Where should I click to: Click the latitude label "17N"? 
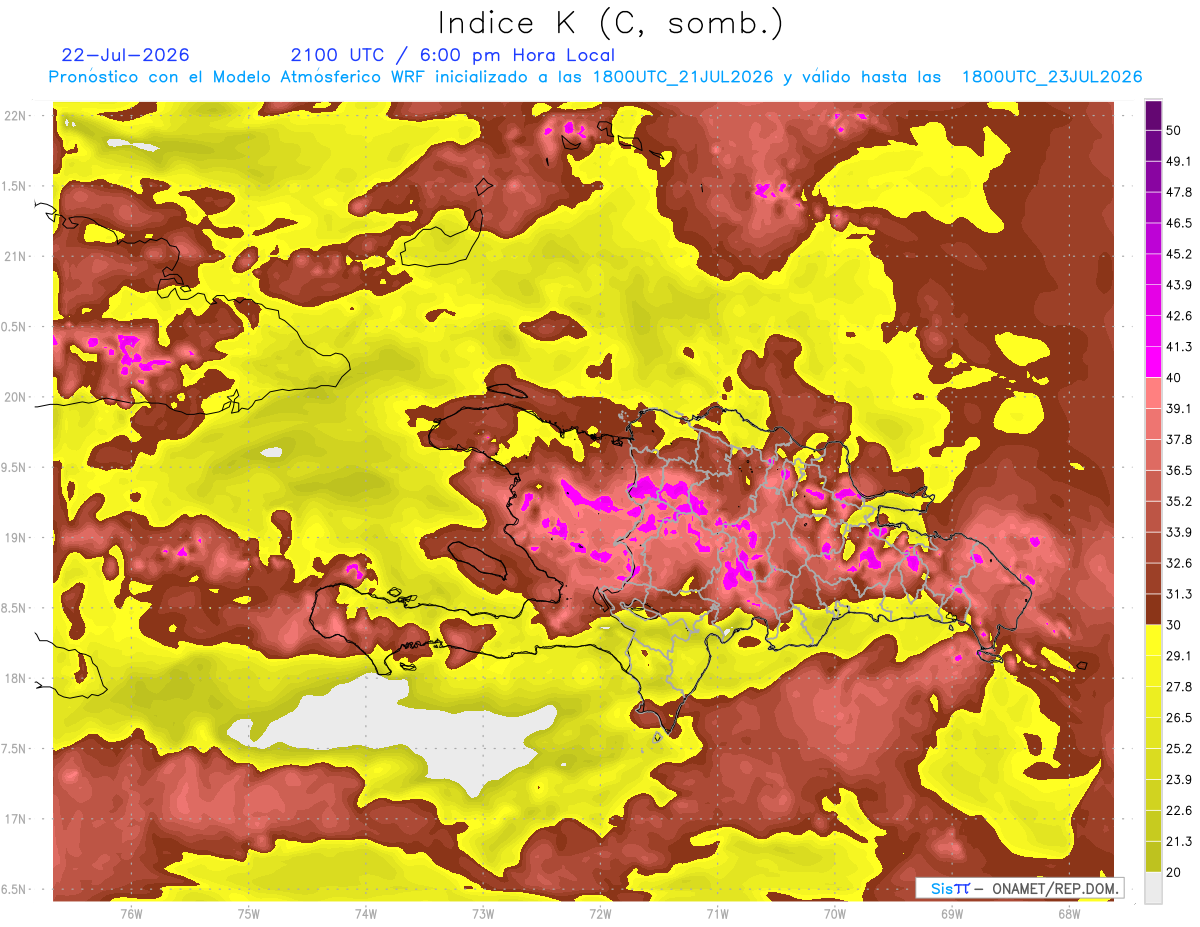click(16, 819)
